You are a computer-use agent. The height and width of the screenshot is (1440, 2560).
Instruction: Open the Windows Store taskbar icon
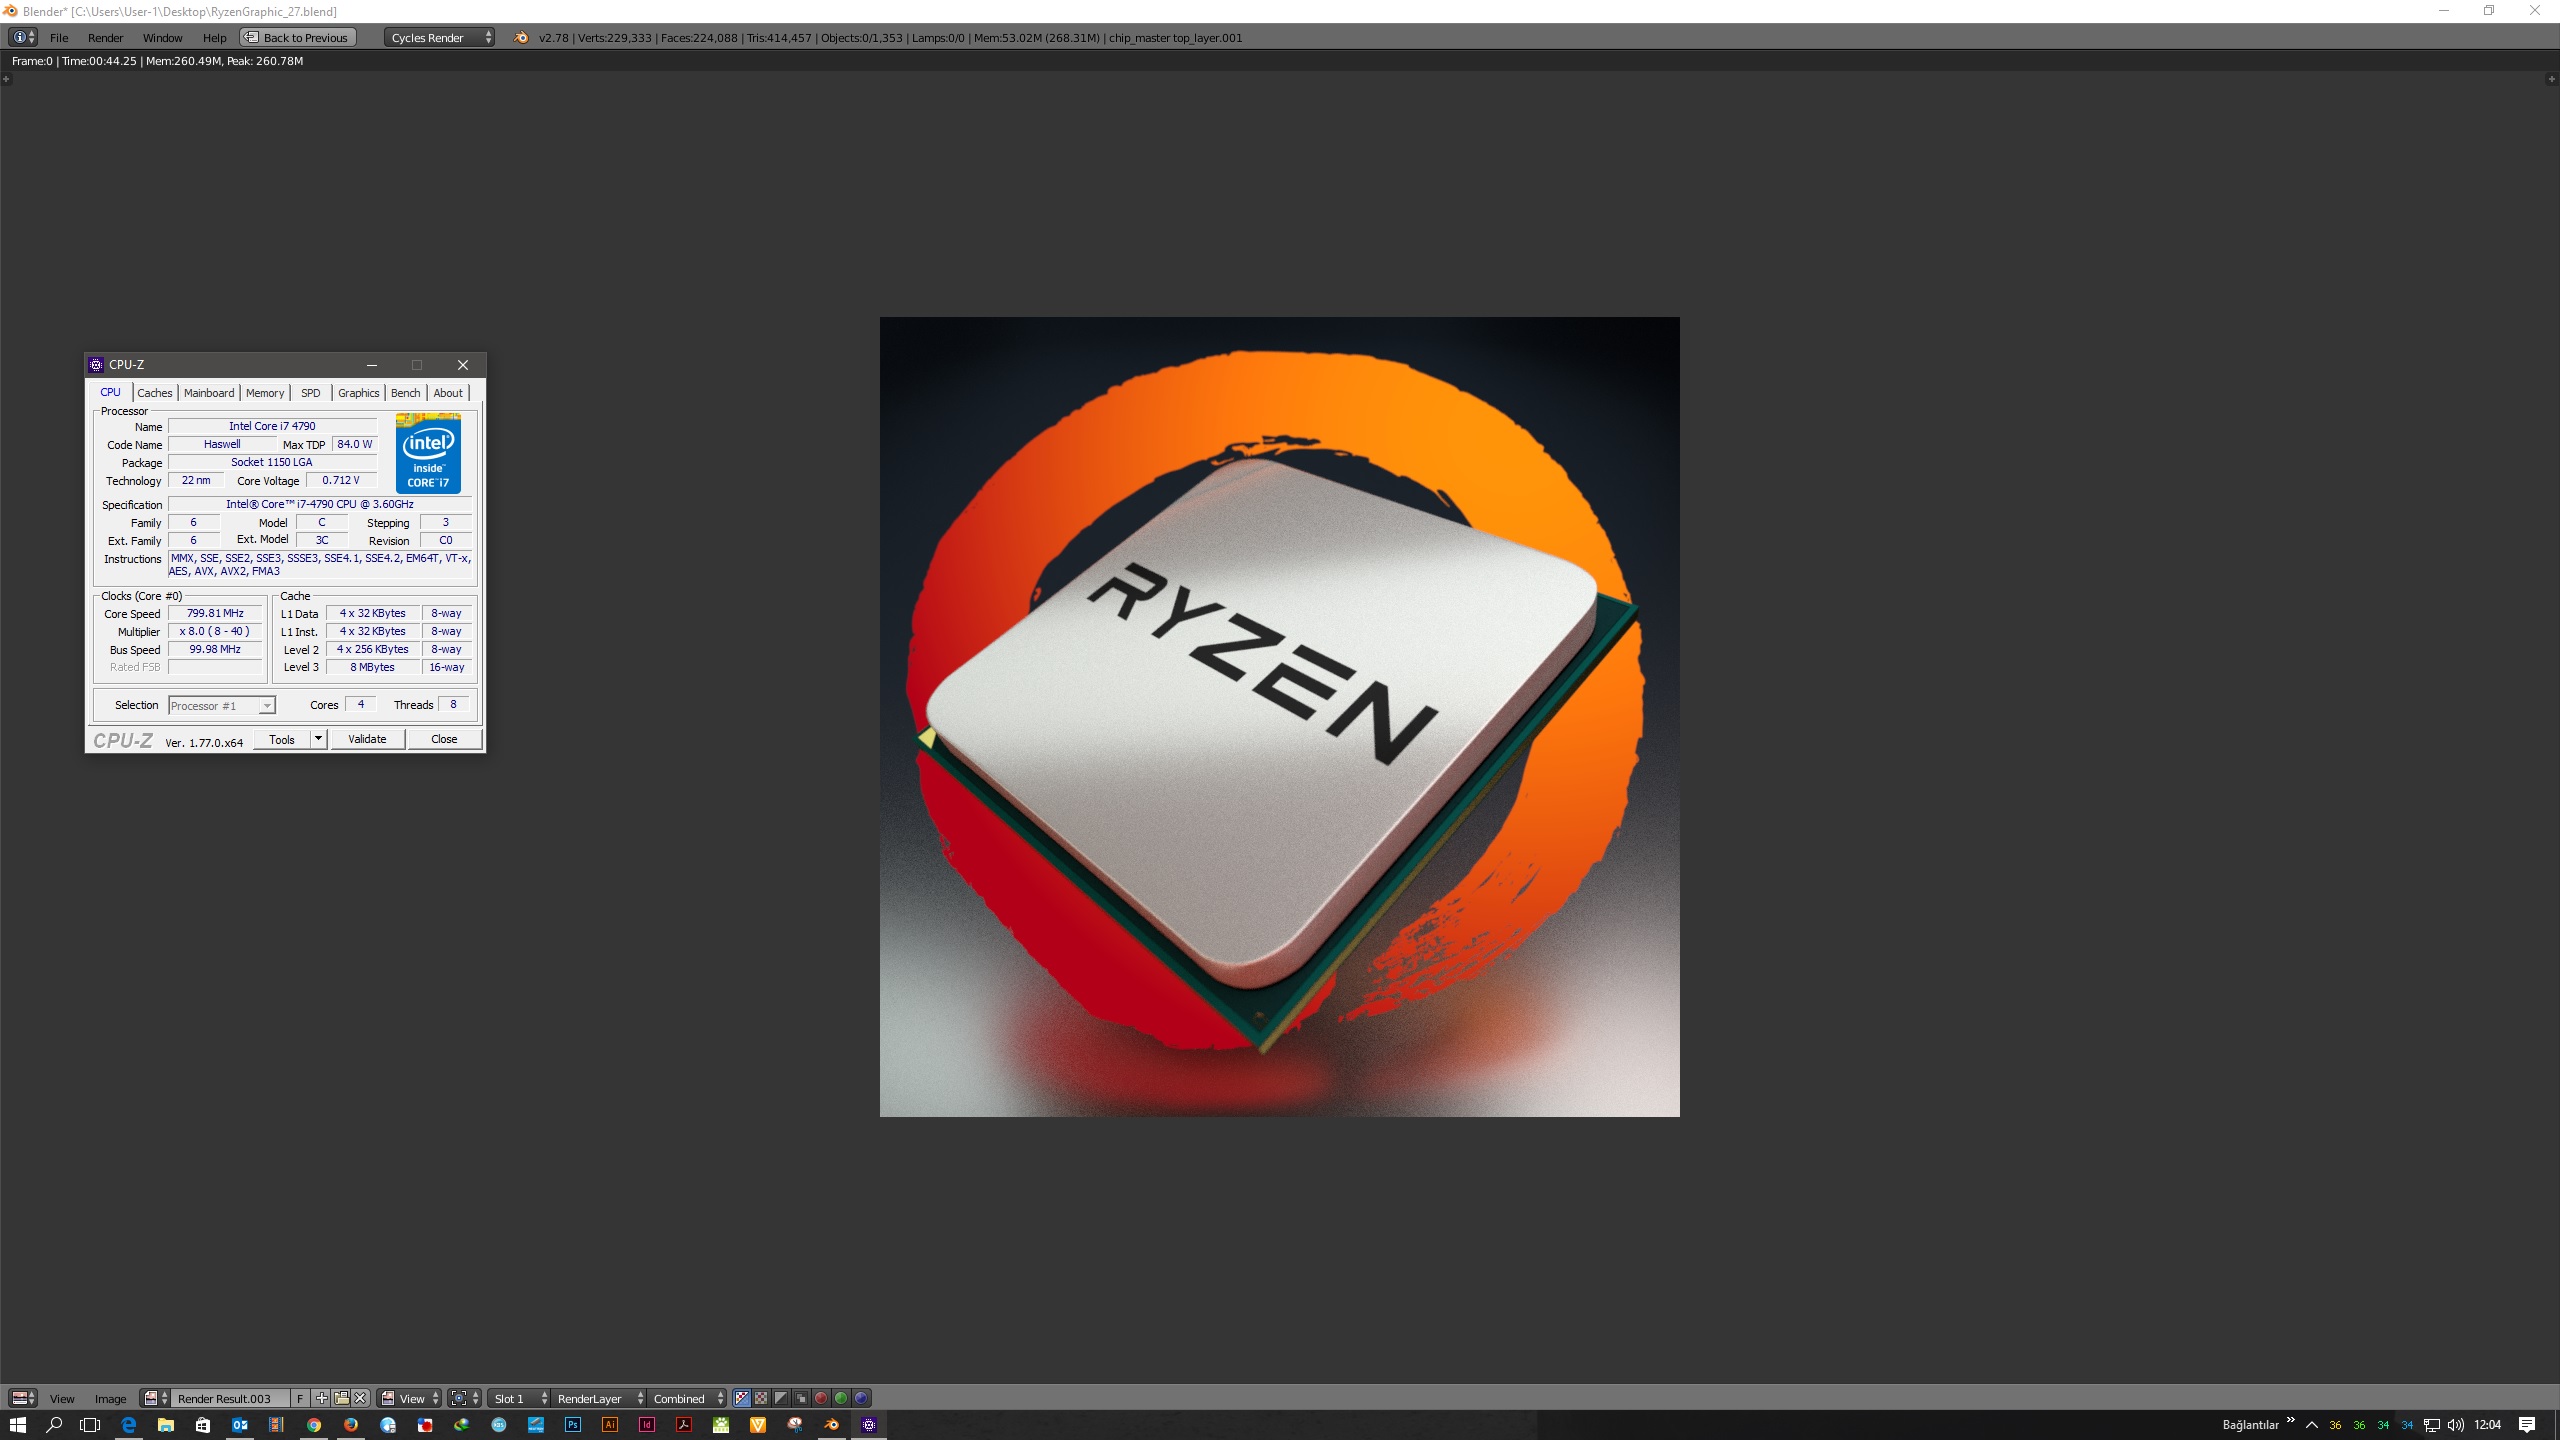click(202, 1425)
